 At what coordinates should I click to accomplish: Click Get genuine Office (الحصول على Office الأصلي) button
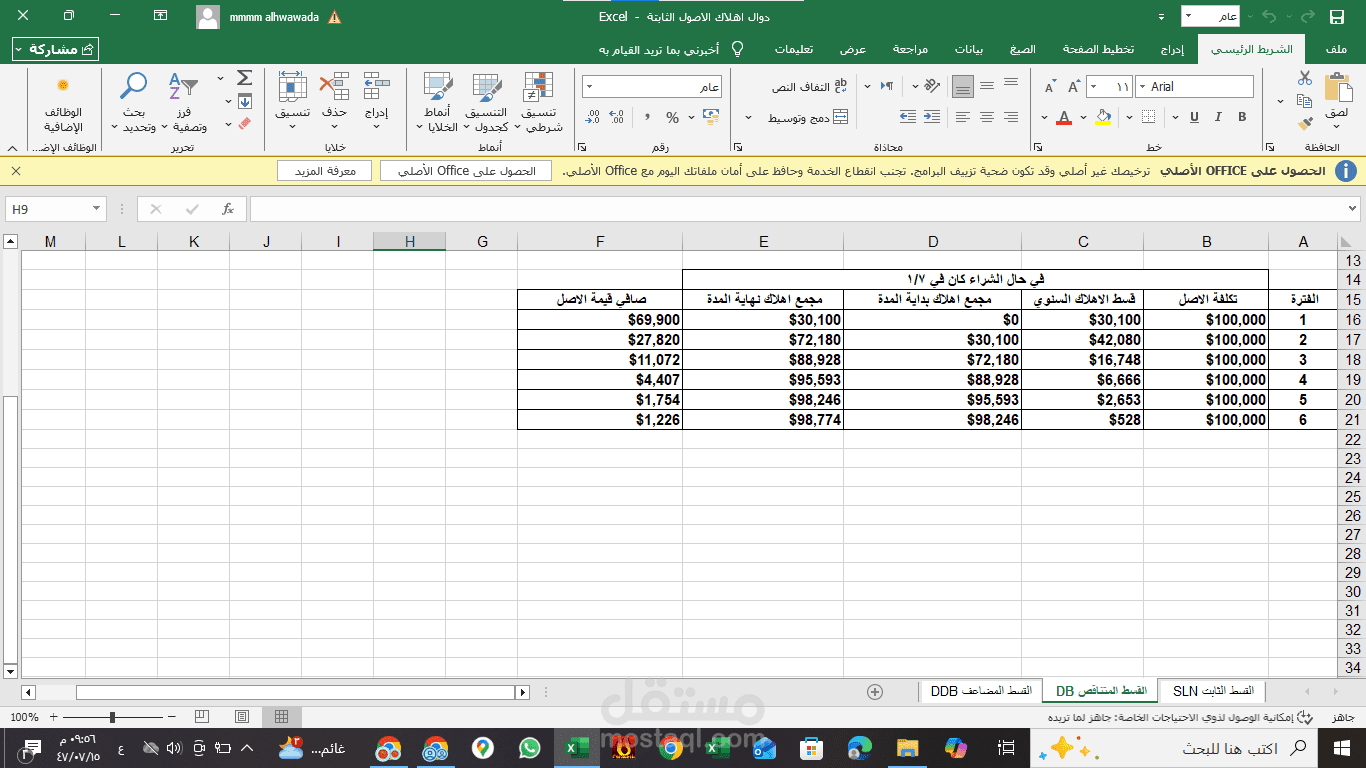[x=466, y=171]
